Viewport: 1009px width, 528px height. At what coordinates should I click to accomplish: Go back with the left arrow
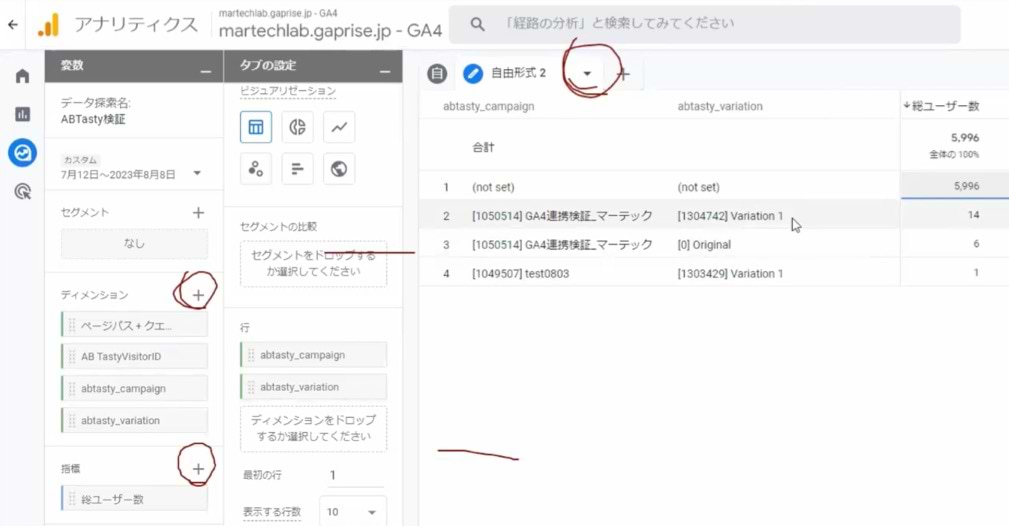[13, 25]
